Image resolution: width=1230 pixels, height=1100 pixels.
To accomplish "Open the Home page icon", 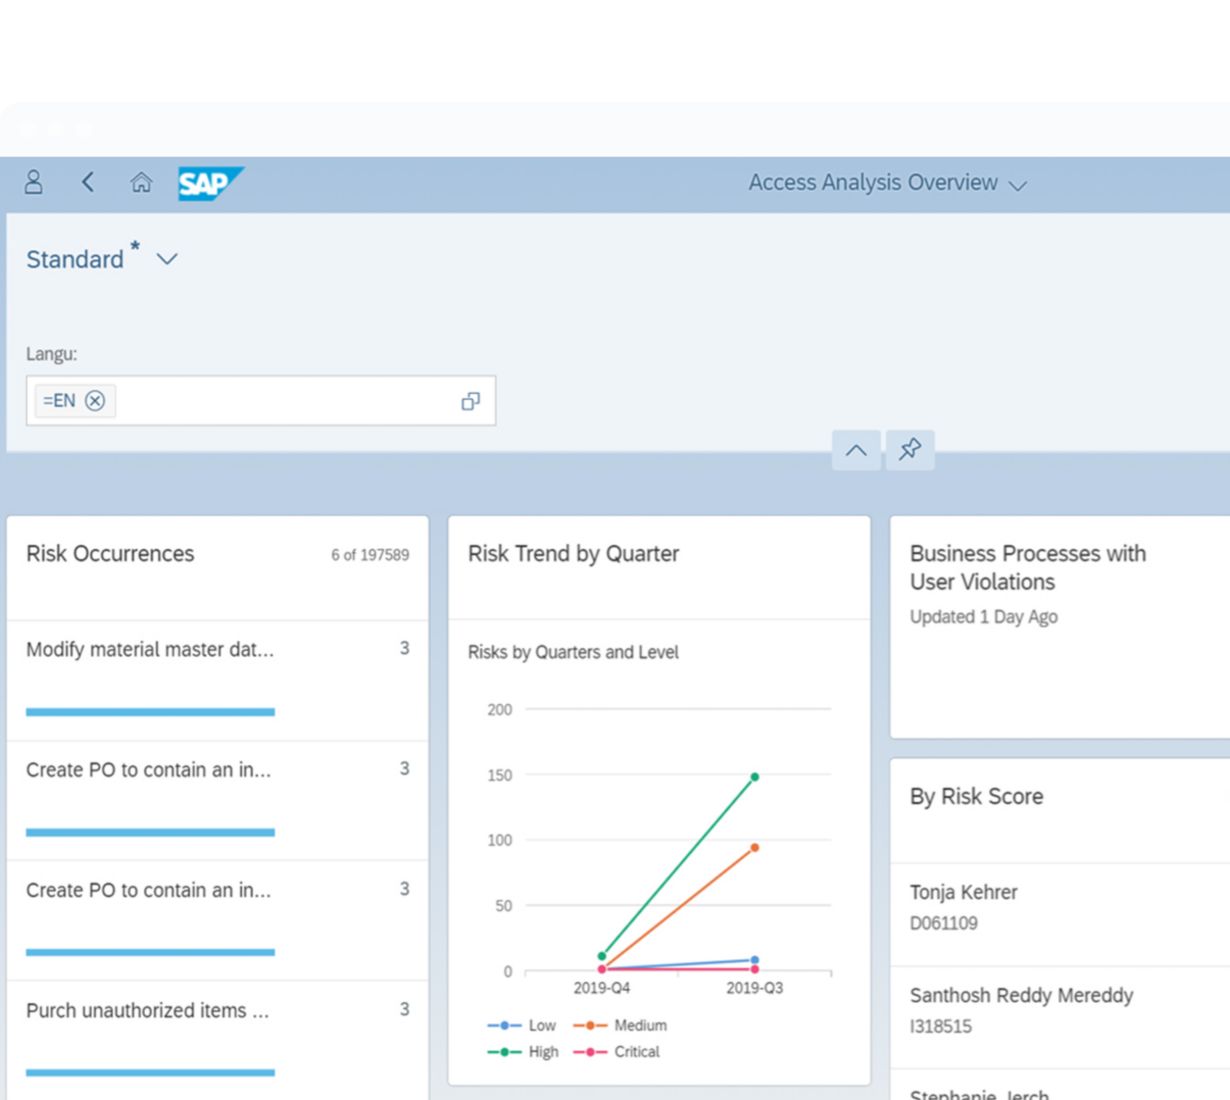I will (x=141, y=182).
